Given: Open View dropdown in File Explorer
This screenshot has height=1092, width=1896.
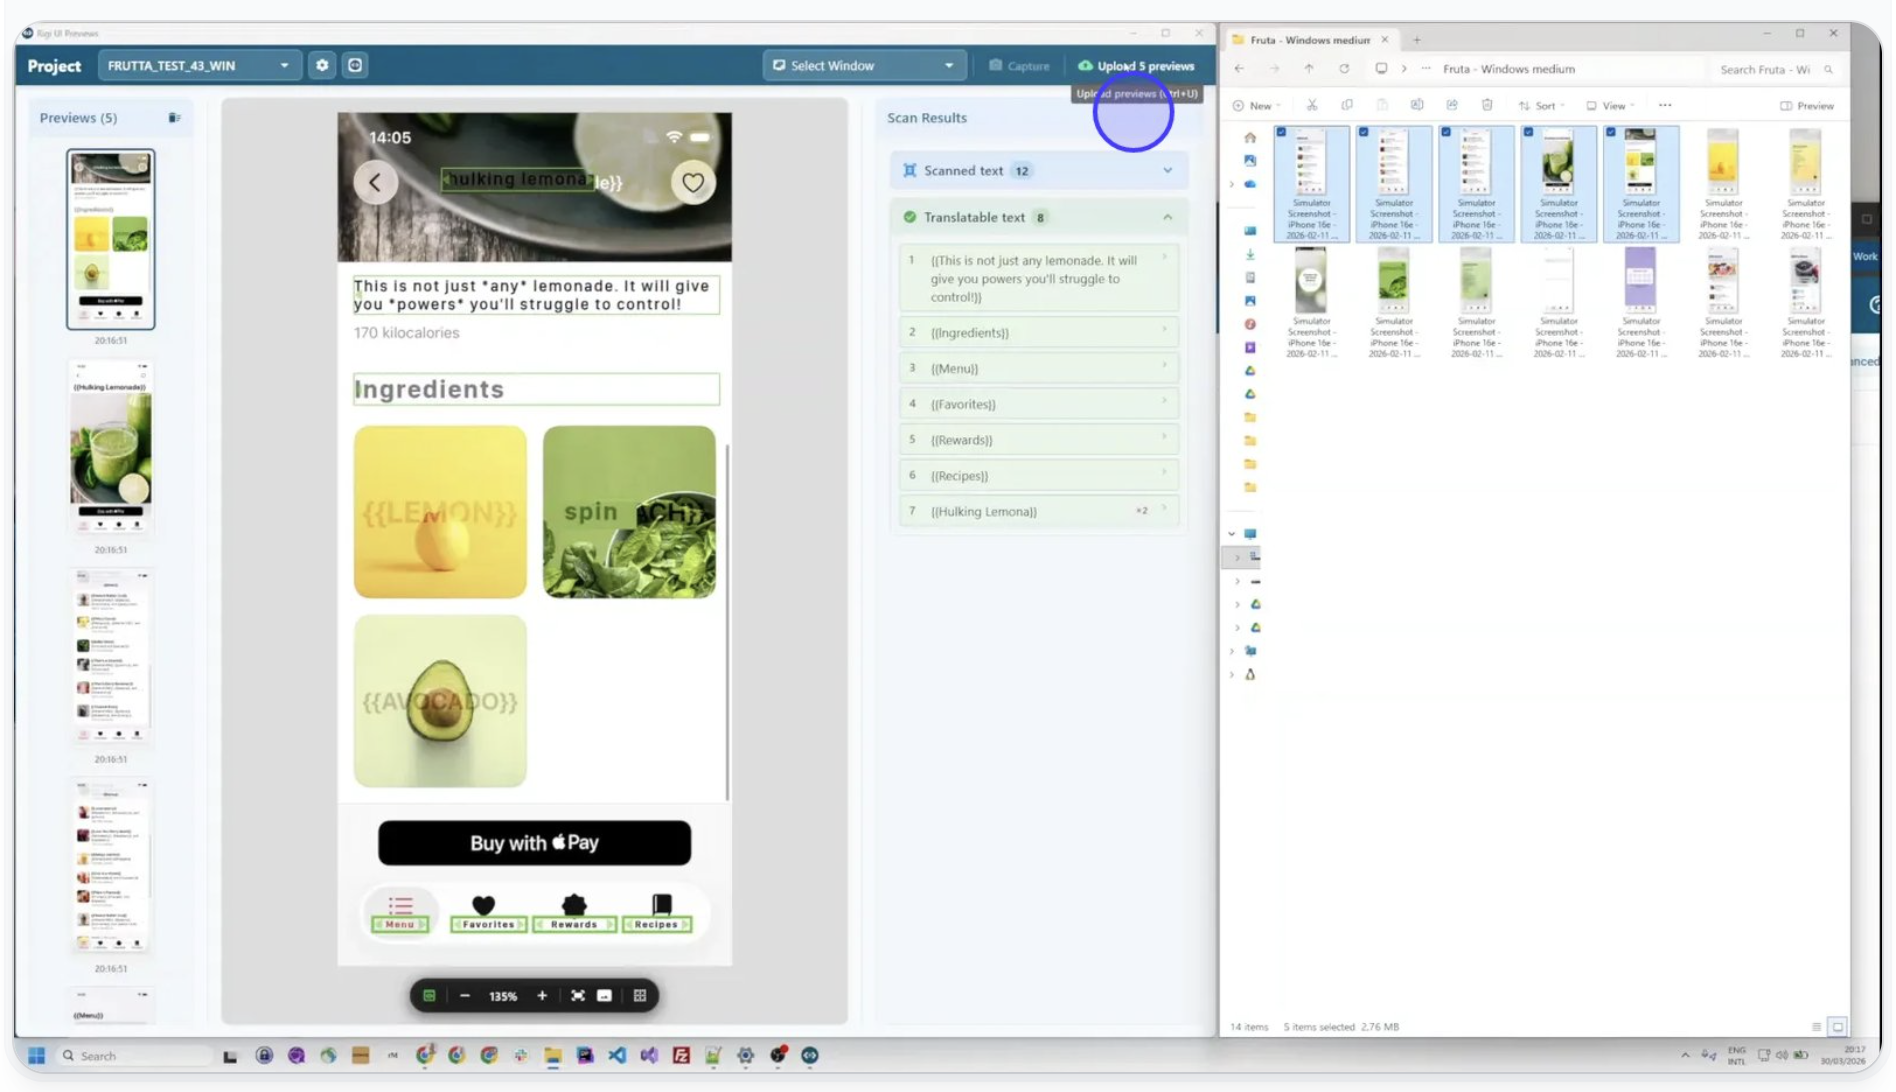Looking at the screenshot, I should click(x=1611, y=105).
